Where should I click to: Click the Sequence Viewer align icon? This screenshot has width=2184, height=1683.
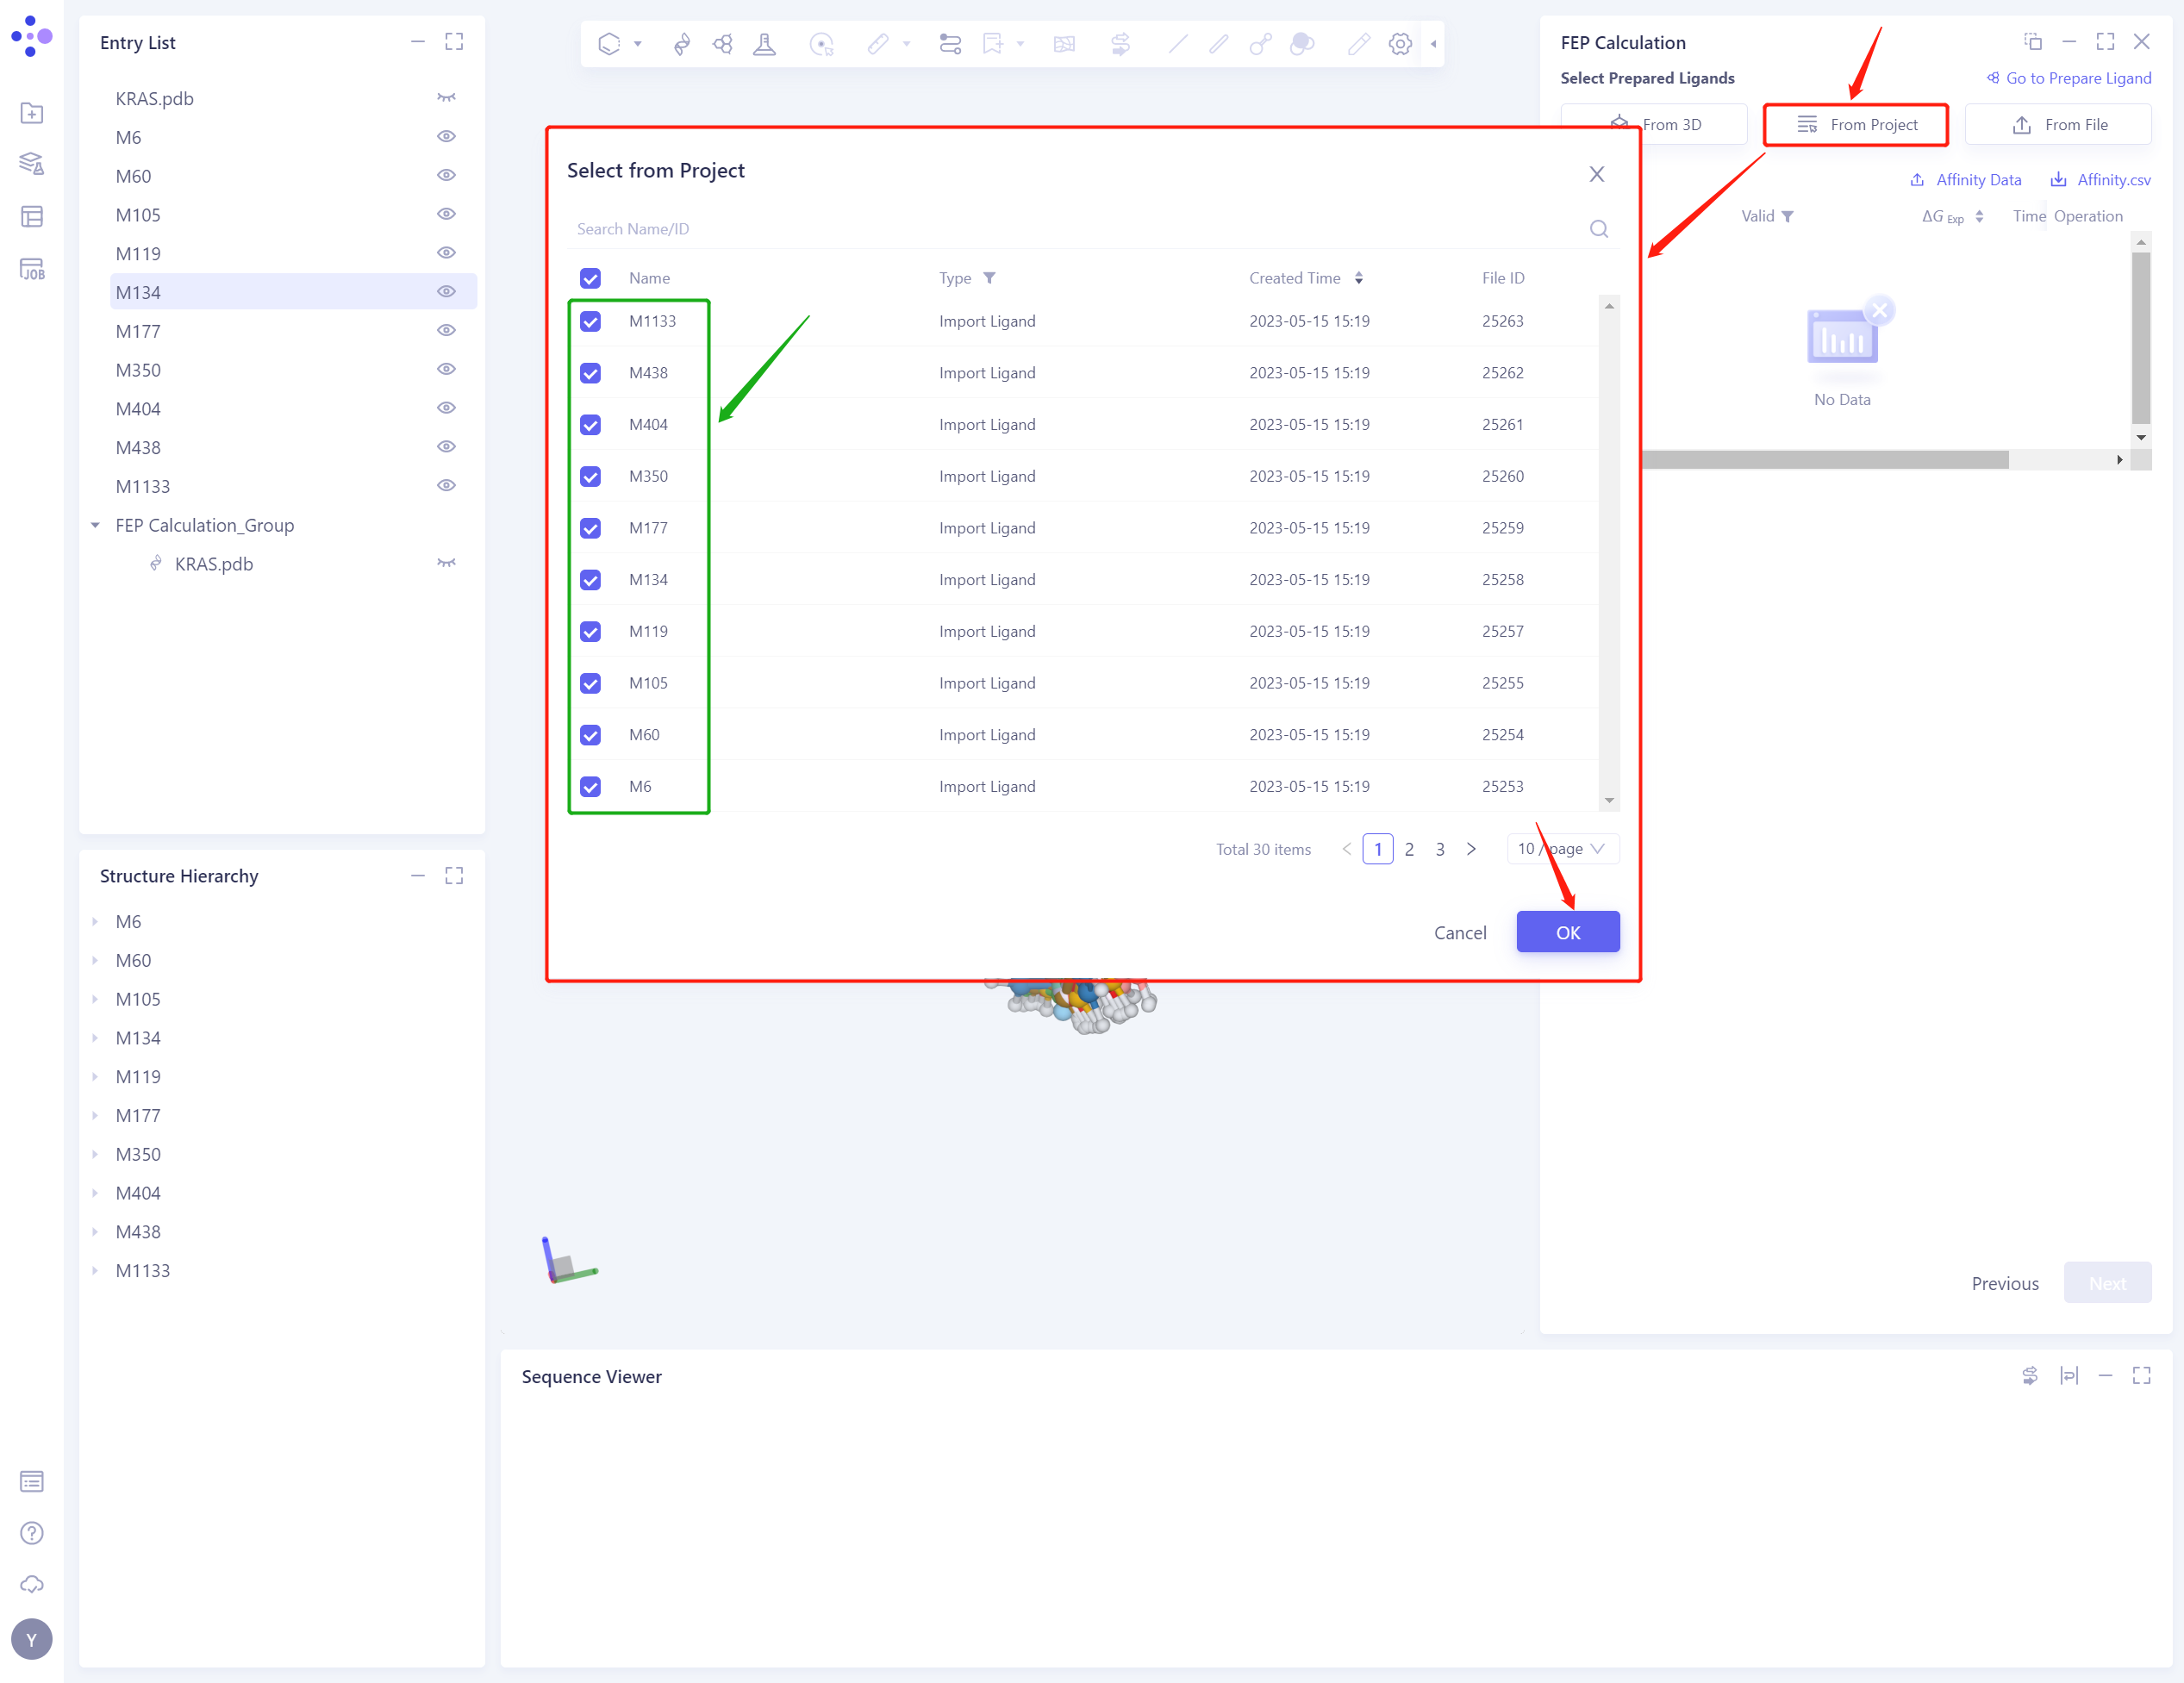[2068, 1376]
